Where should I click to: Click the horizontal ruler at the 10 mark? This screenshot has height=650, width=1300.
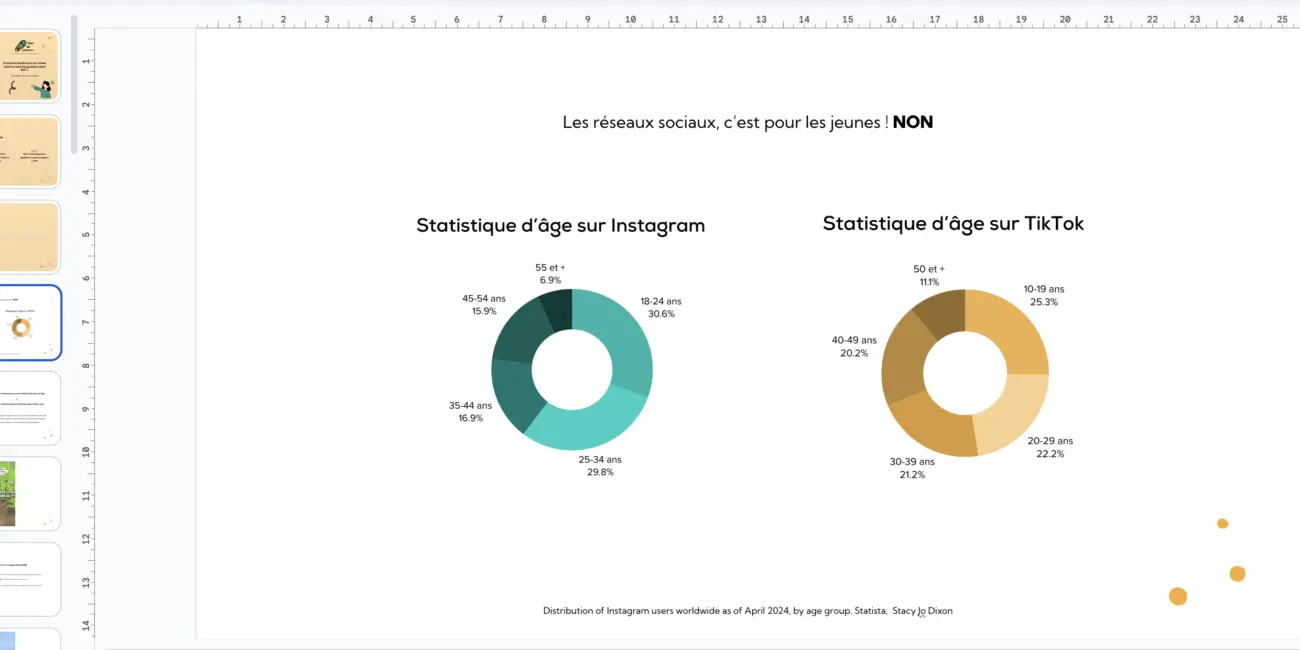click(630, 19)
